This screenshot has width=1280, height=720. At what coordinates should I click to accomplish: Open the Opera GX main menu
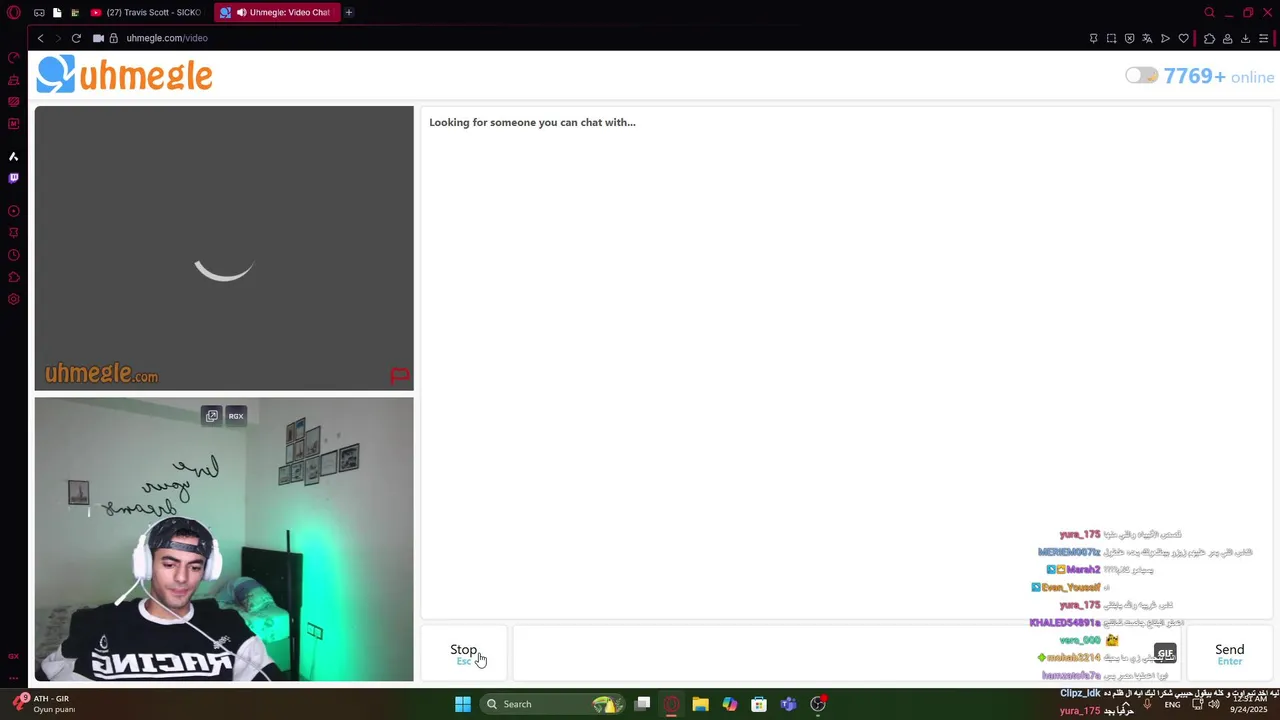(14, 12)
